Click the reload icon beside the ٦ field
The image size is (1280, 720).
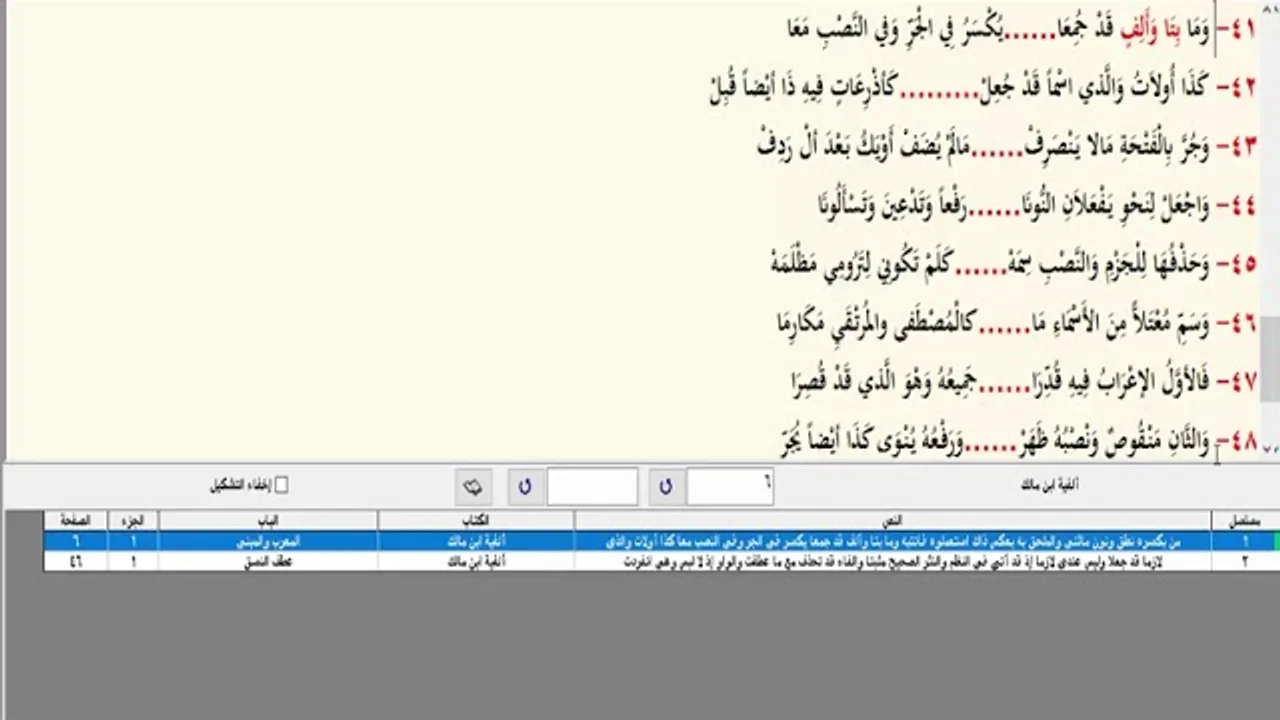coord(665,487)
